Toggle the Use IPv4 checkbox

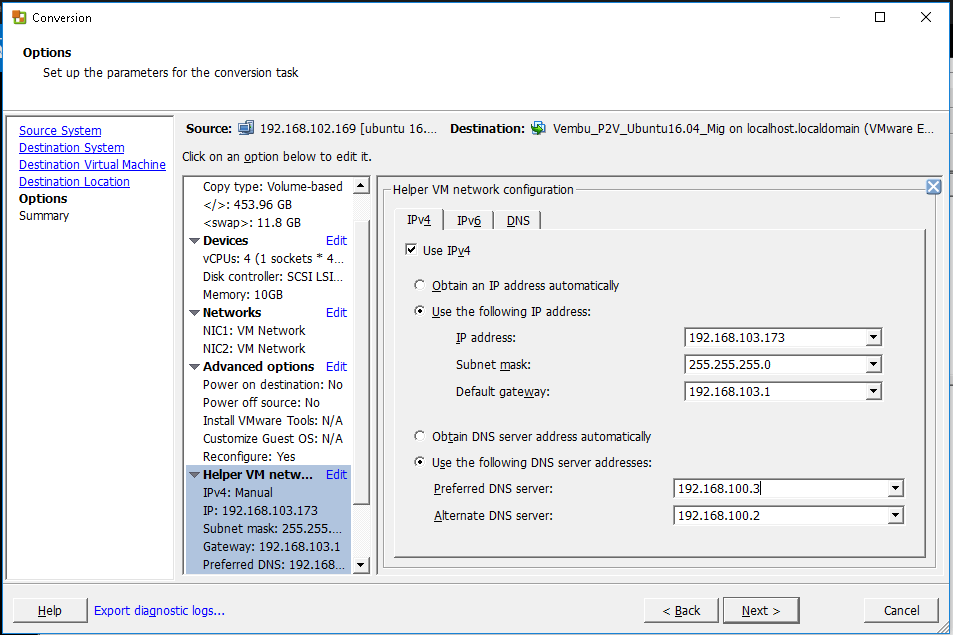point(411,250)
